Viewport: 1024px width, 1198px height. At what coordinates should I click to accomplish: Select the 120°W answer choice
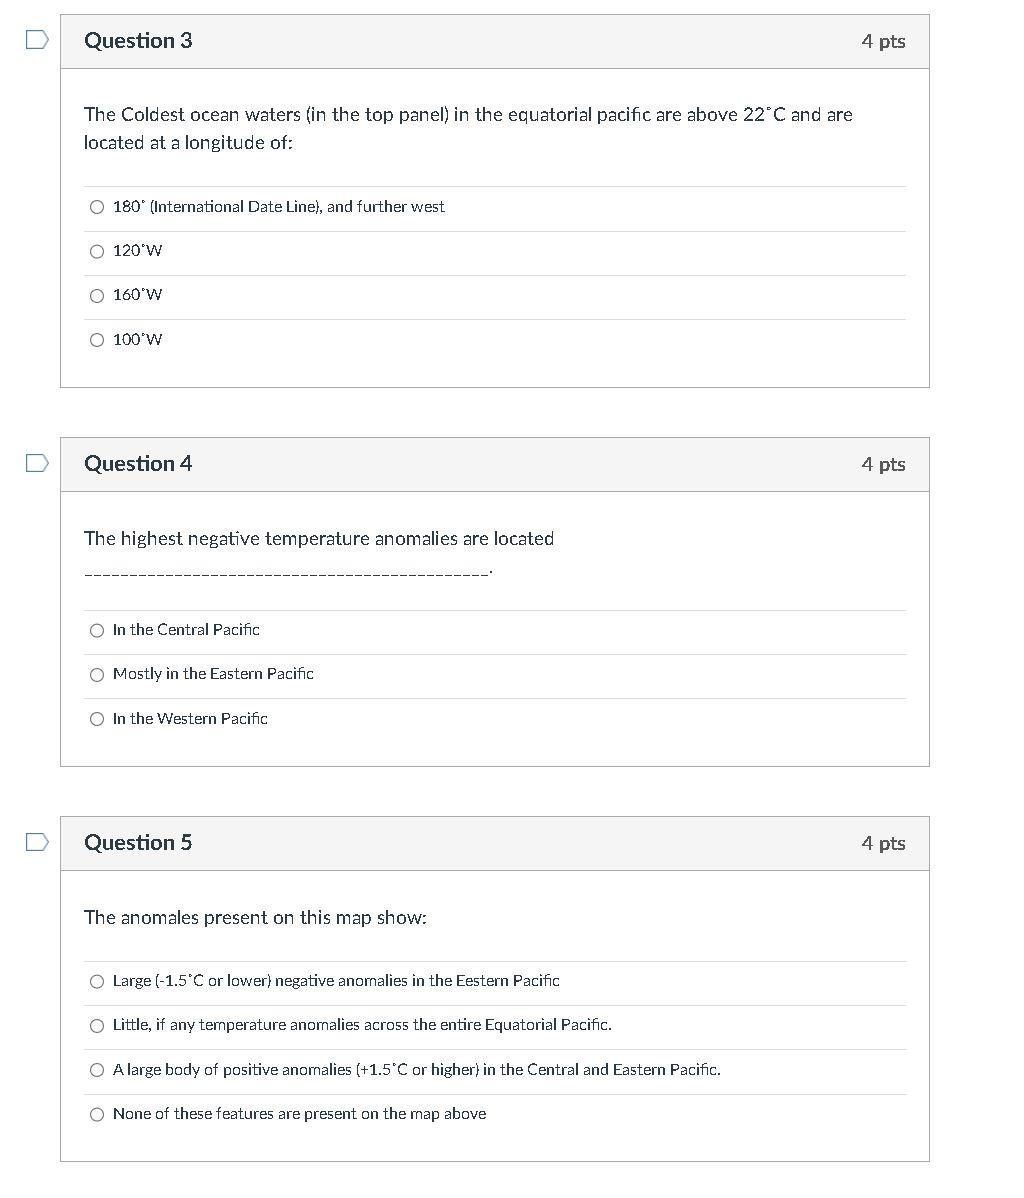[97, 251]
